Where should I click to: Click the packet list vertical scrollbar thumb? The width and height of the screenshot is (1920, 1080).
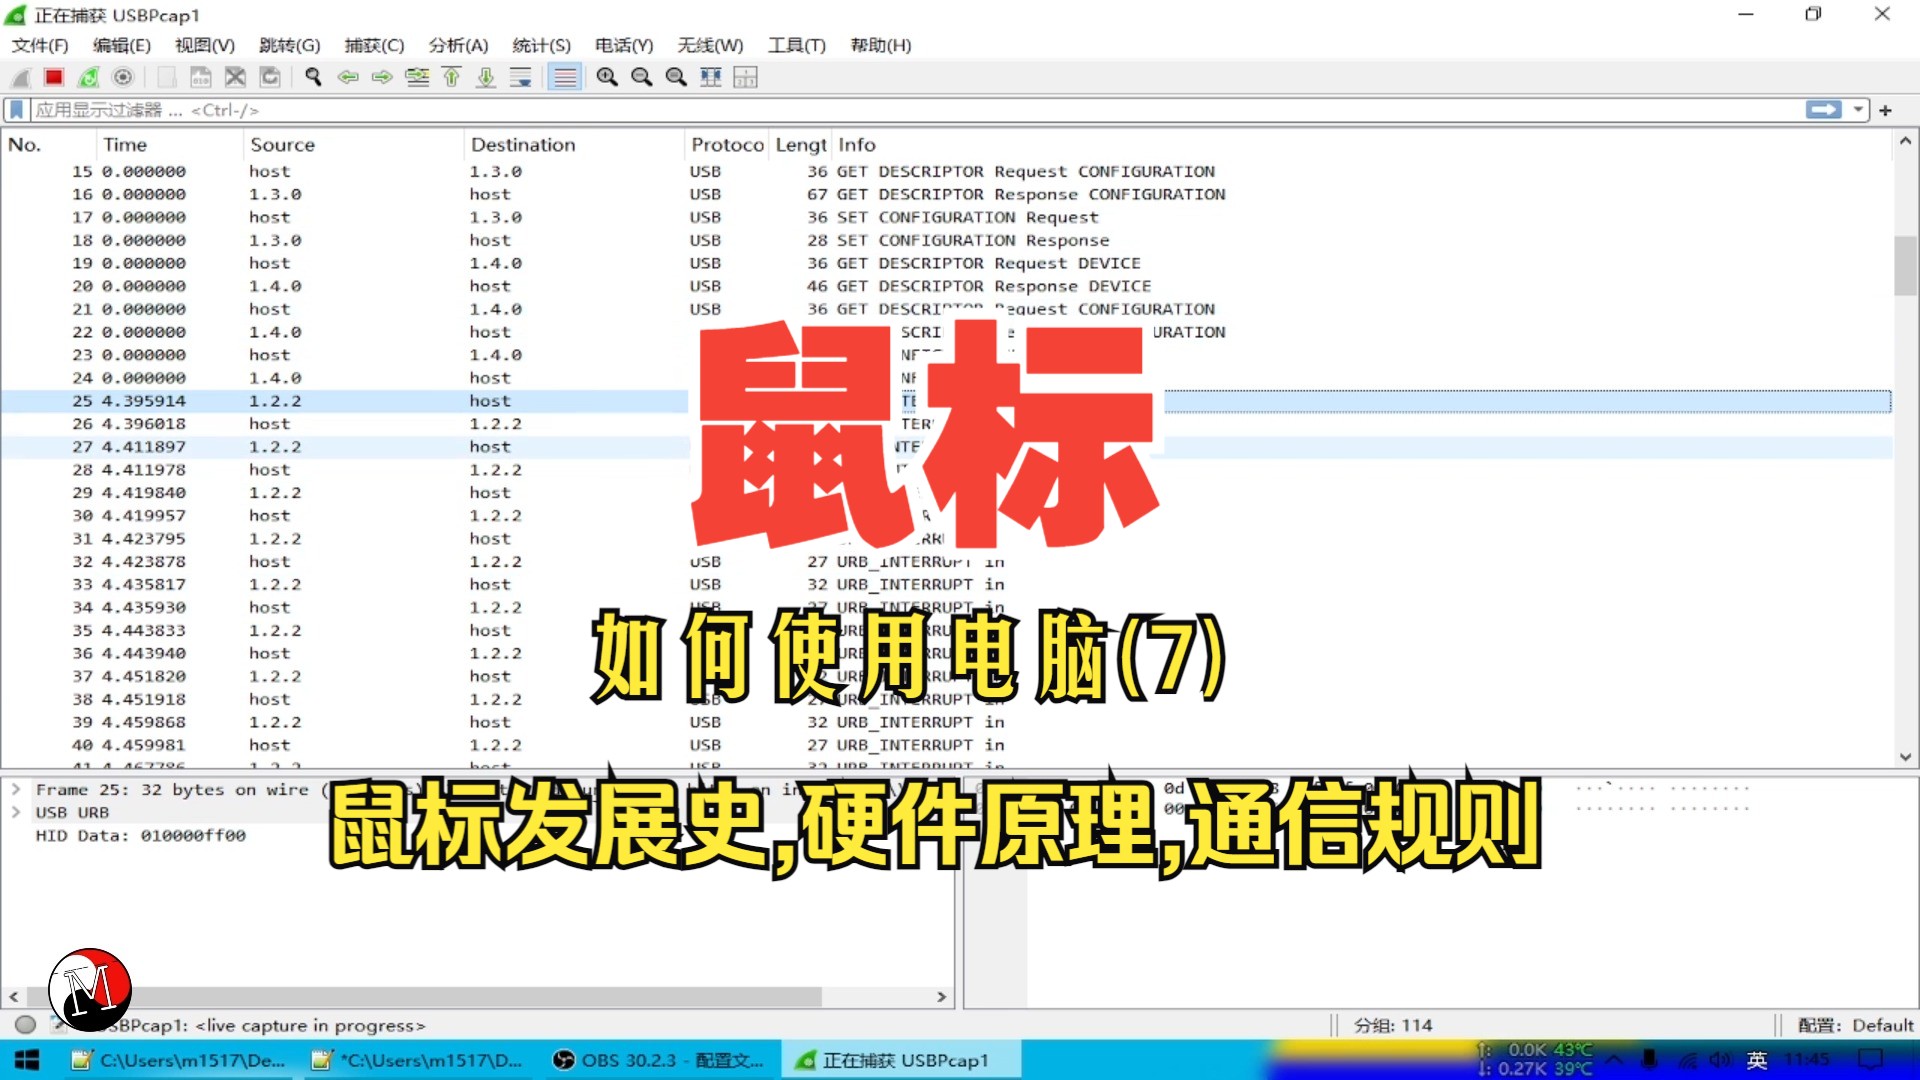[1904, 265]
